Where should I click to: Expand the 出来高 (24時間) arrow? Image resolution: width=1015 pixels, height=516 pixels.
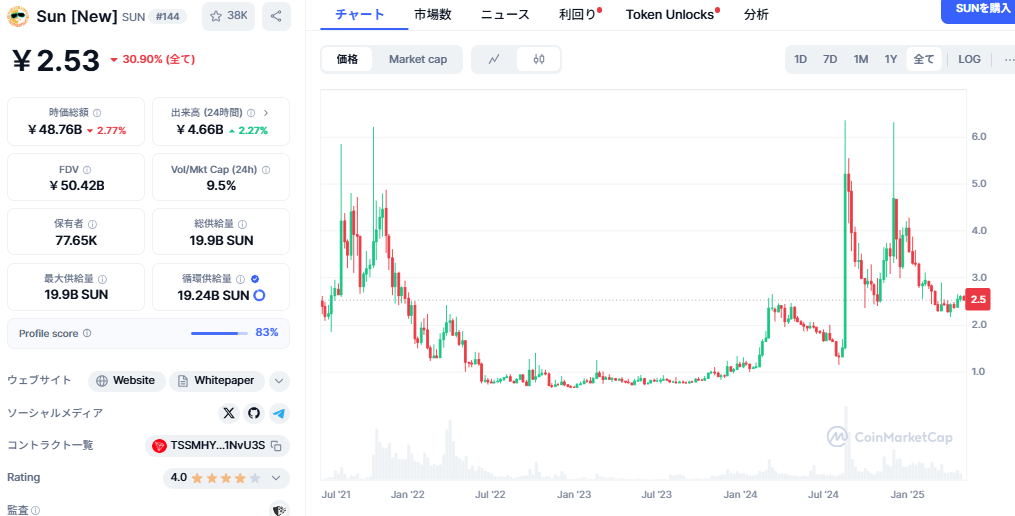(x=266, y=113)
